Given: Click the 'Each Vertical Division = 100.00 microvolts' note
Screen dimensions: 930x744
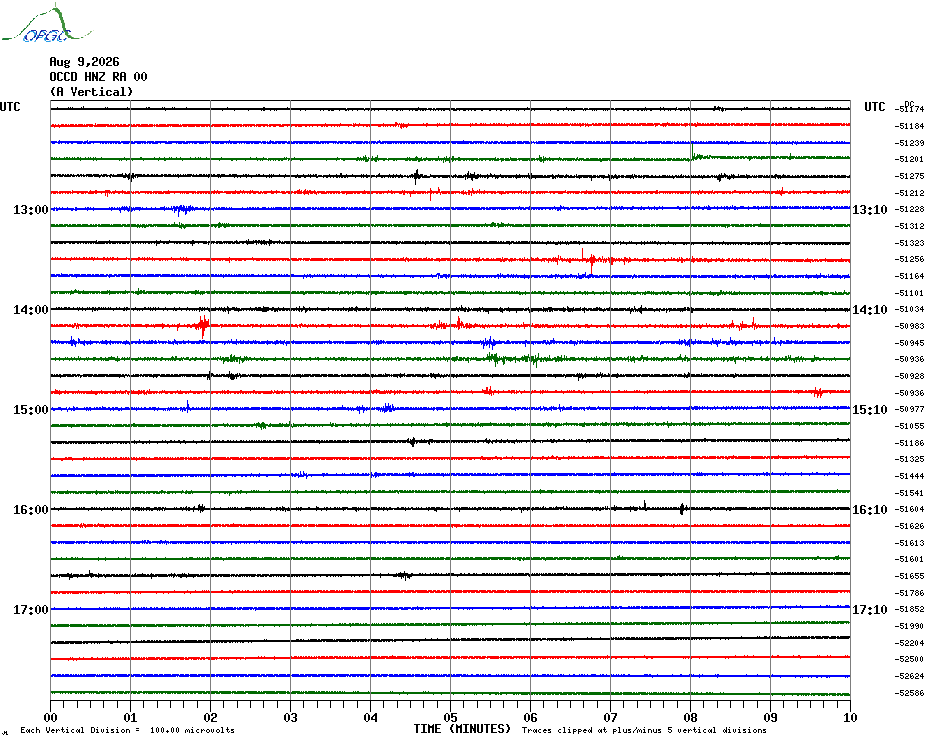Looking at the screenshot, I should 128,730.
